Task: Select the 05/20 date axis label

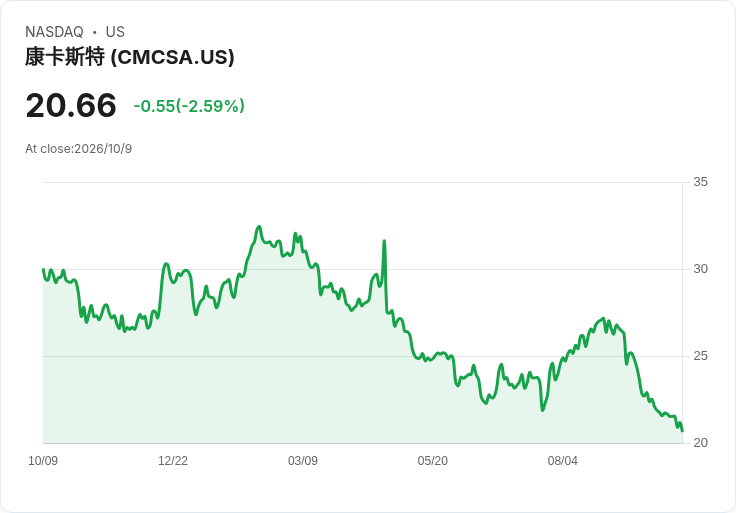Action: (x=433, y=461)
